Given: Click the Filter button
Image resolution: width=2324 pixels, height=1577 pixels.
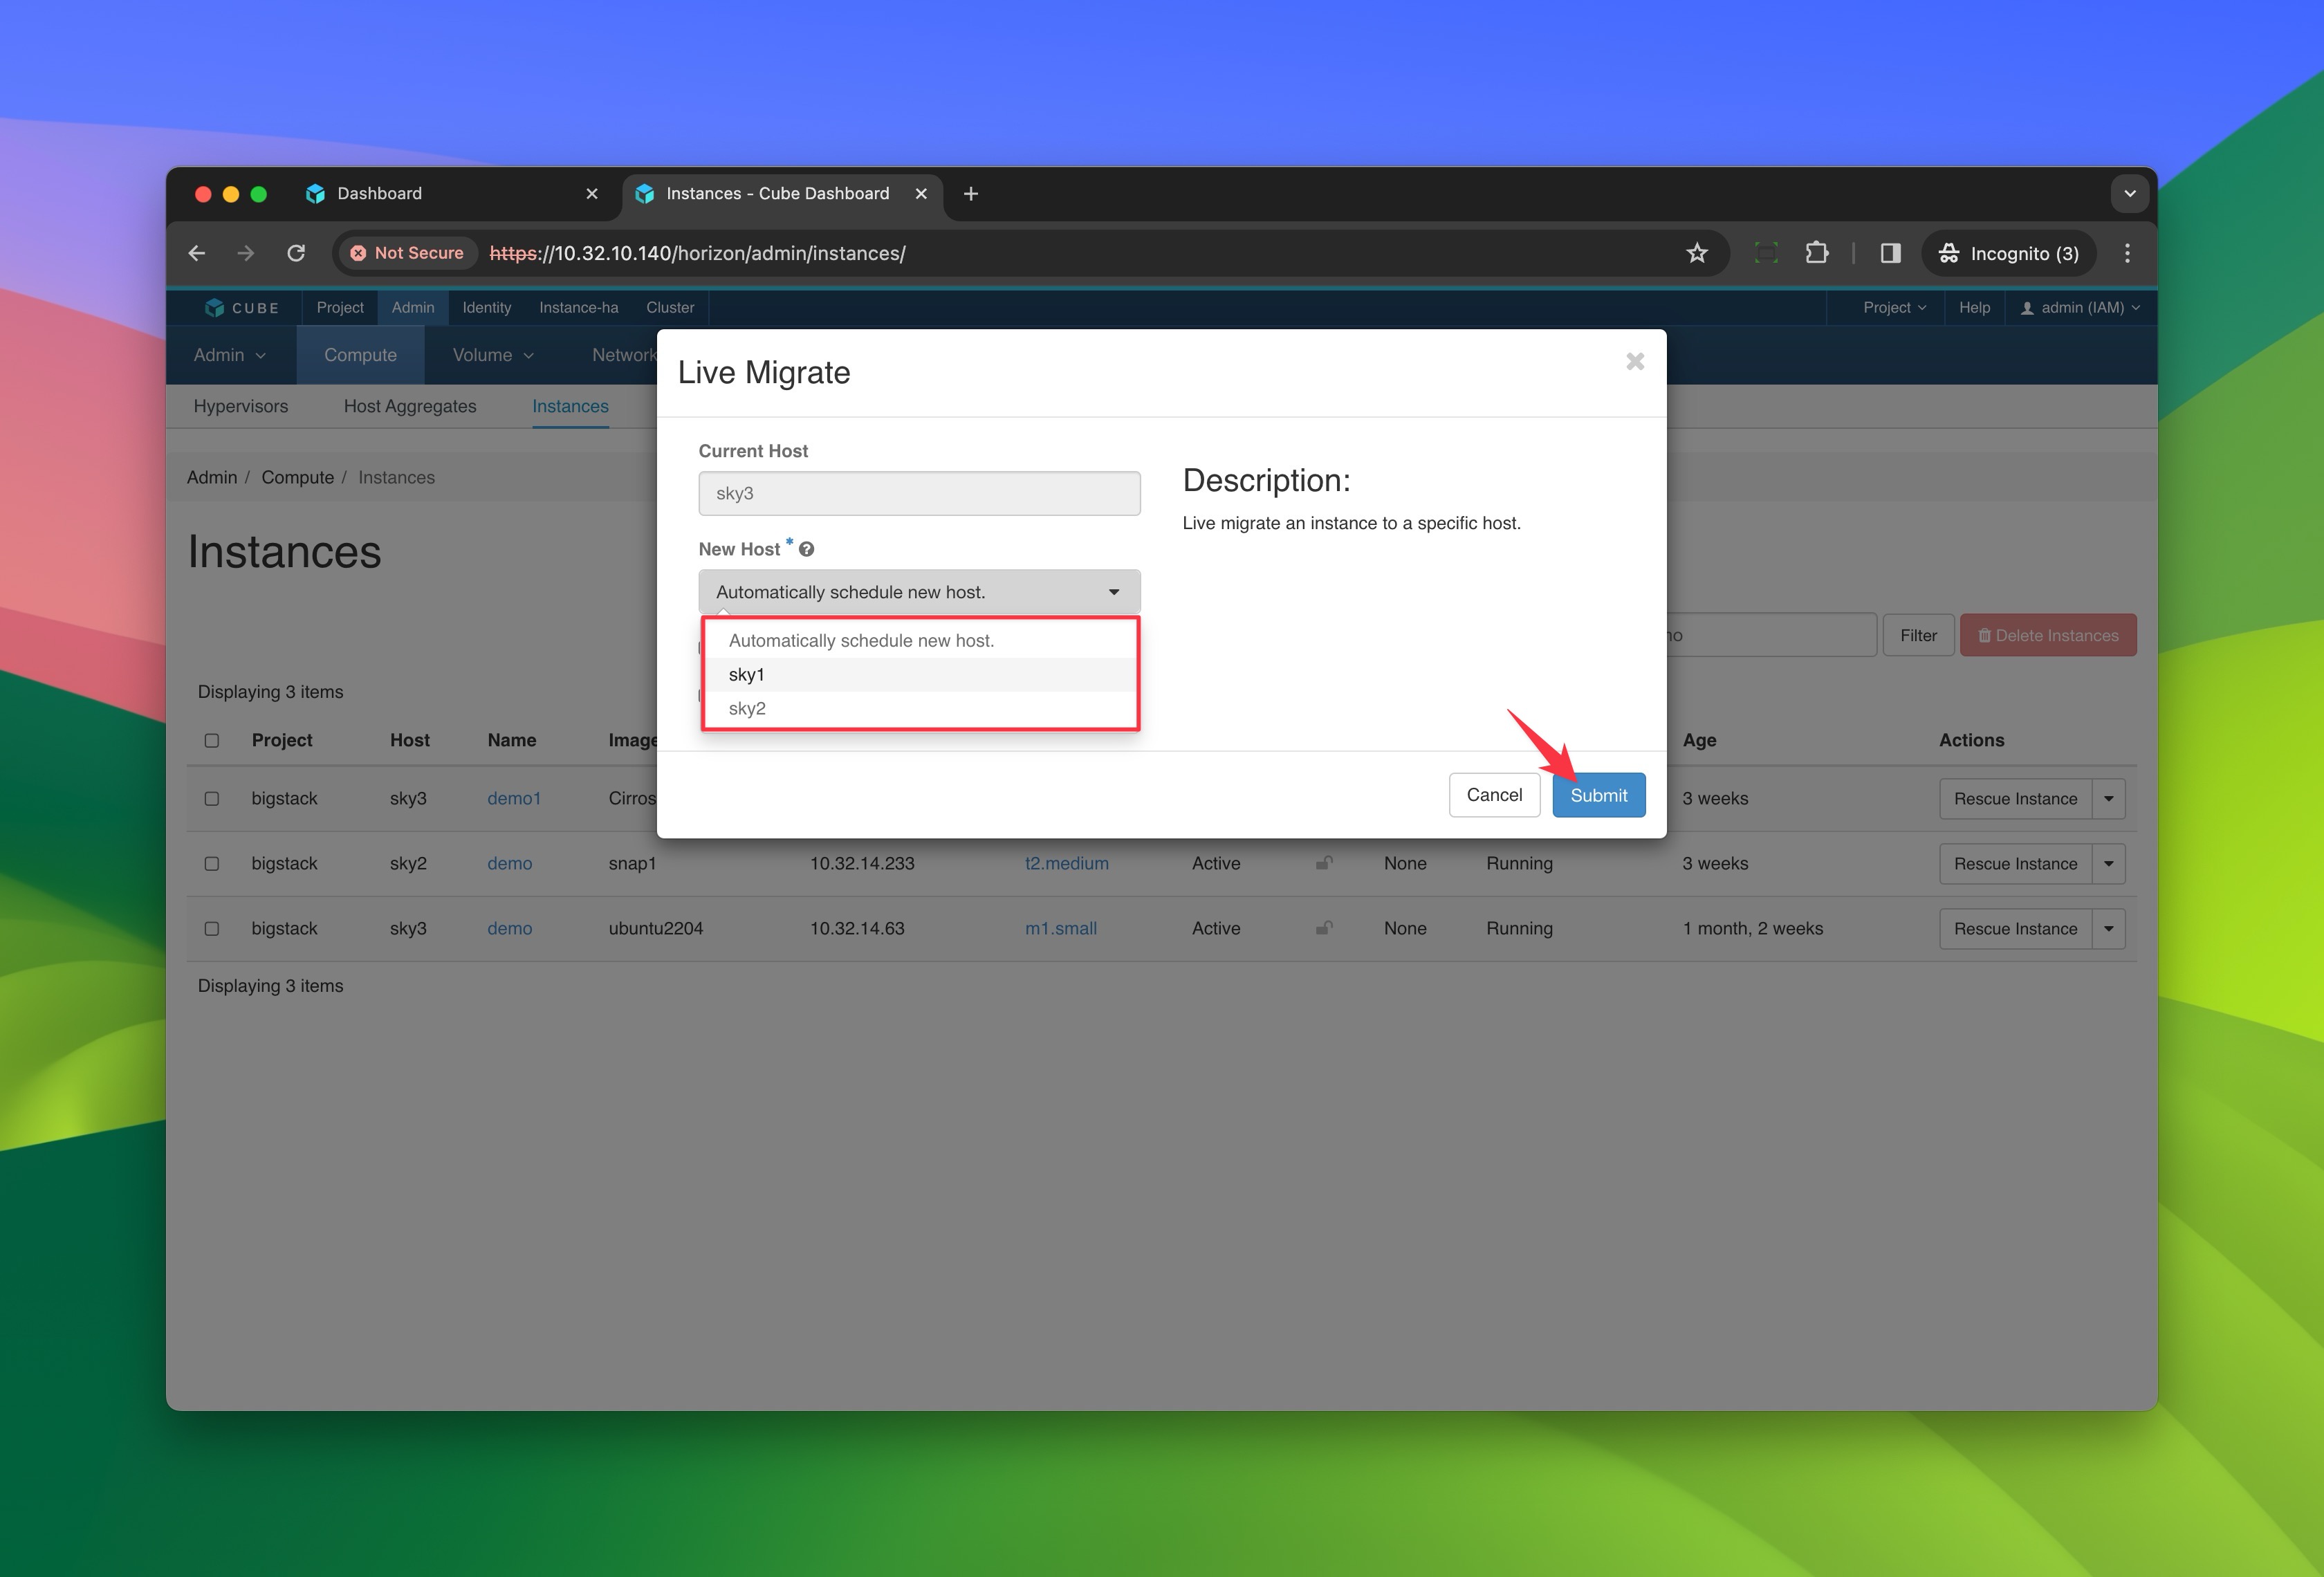Looking at the screenshot, I should click(1918, 636).
